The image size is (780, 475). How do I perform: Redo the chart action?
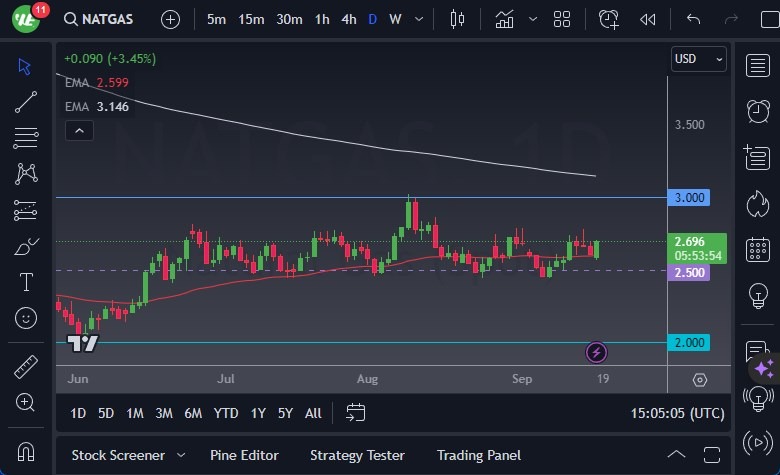(x=731, y=19)
